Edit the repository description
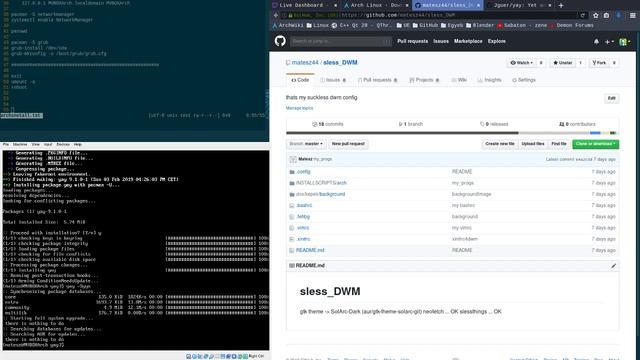Screen dimensions: 640x360 611,98
